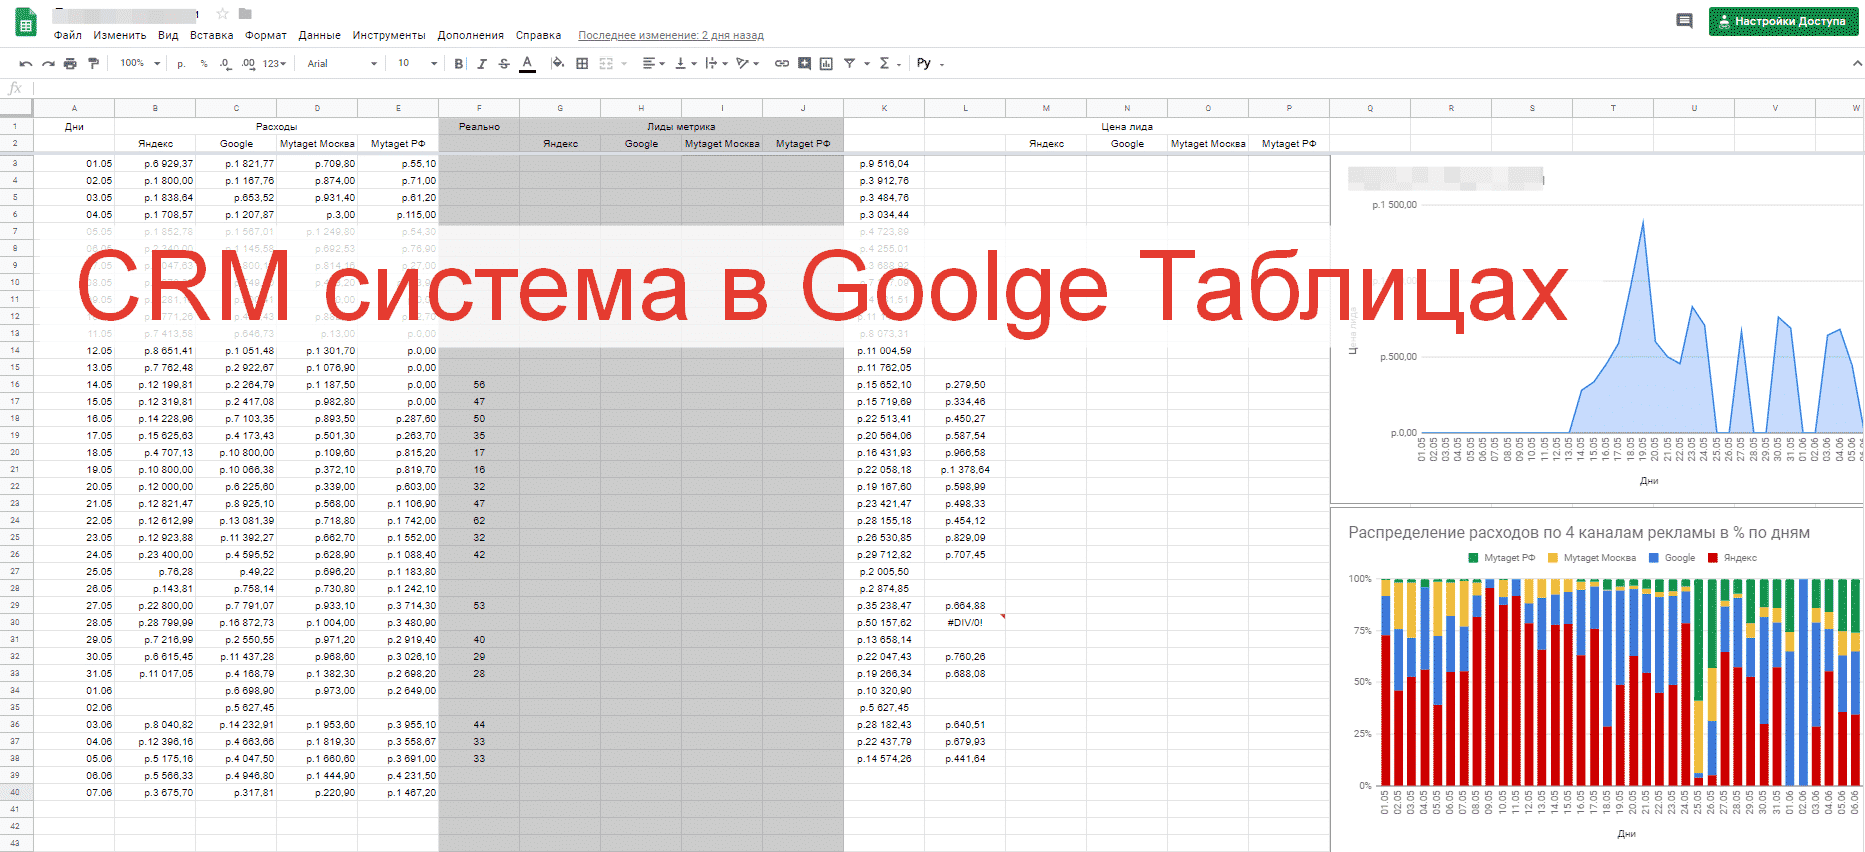Image resolution: width=1865 pixels, height=852 pixels.
Task: Open the text color picker
Action: pyautogui.click(x=527, y=63)
